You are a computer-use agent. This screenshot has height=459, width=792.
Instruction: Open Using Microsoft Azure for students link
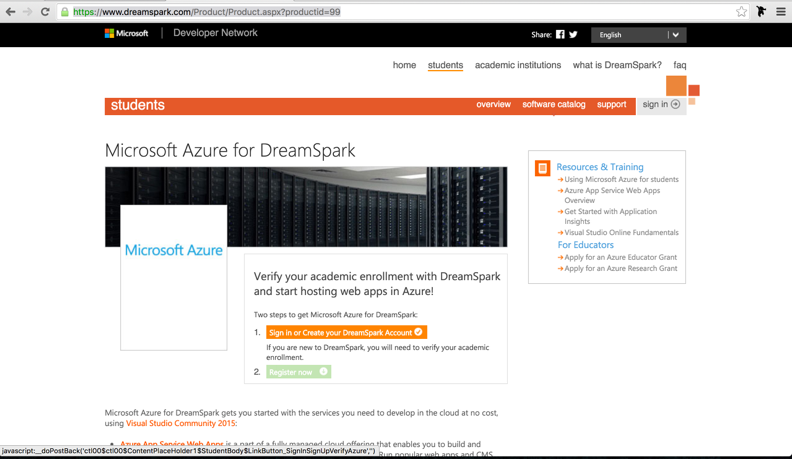[x=621, y=179]
